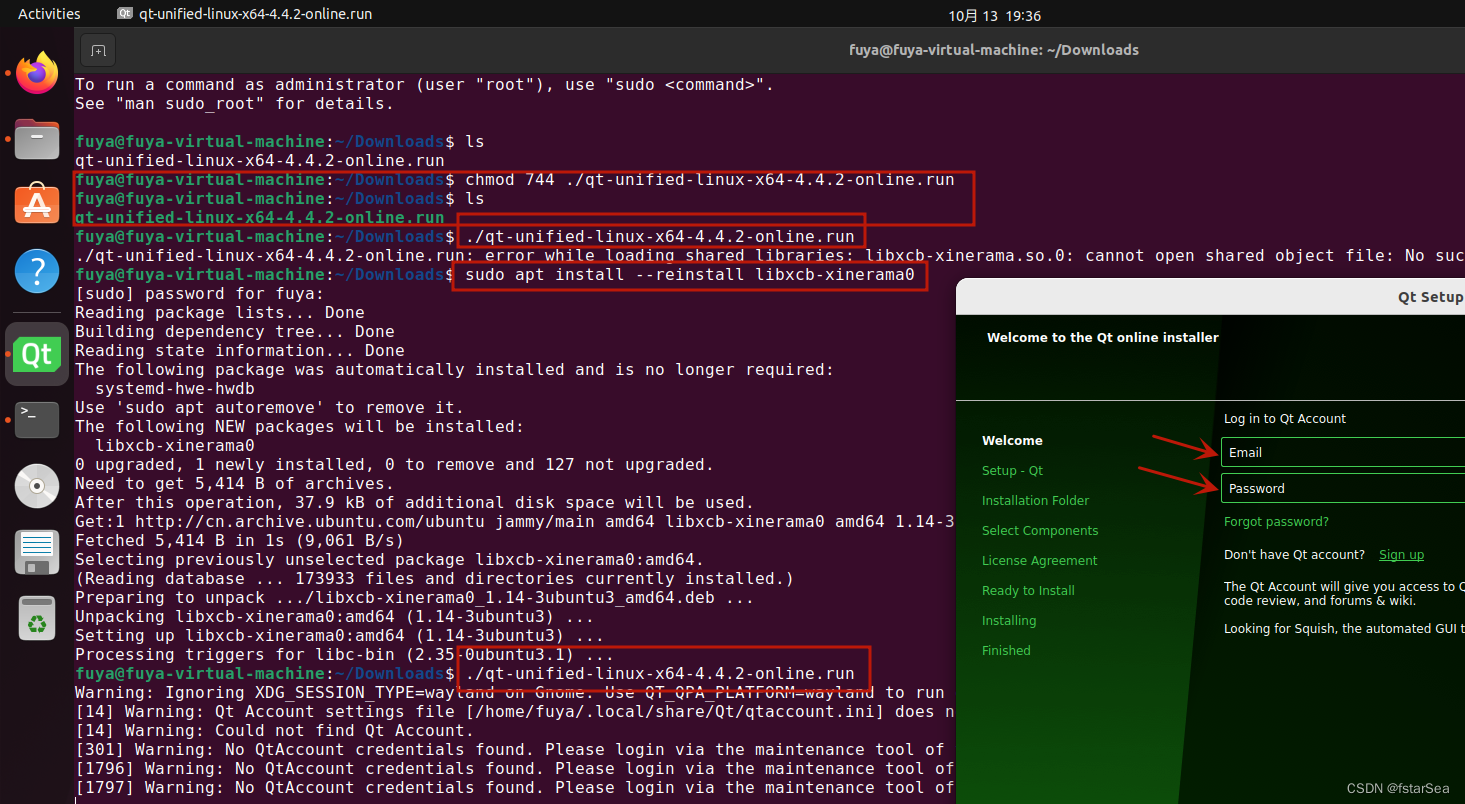1465x804 pixels.
Task: Open the date and time clock menu
Action: pos(994,16)
